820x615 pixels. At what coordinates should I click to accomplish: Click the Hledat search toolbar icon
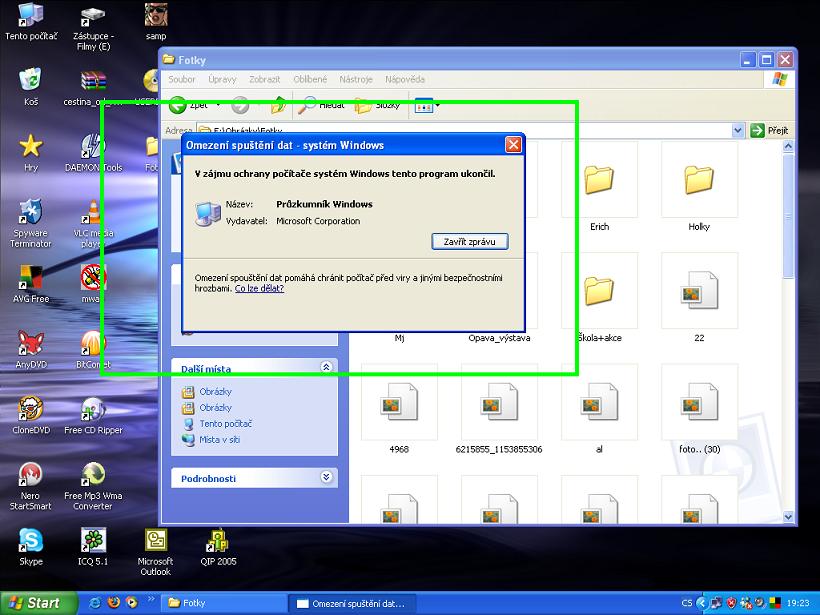(x=321, y=105)
